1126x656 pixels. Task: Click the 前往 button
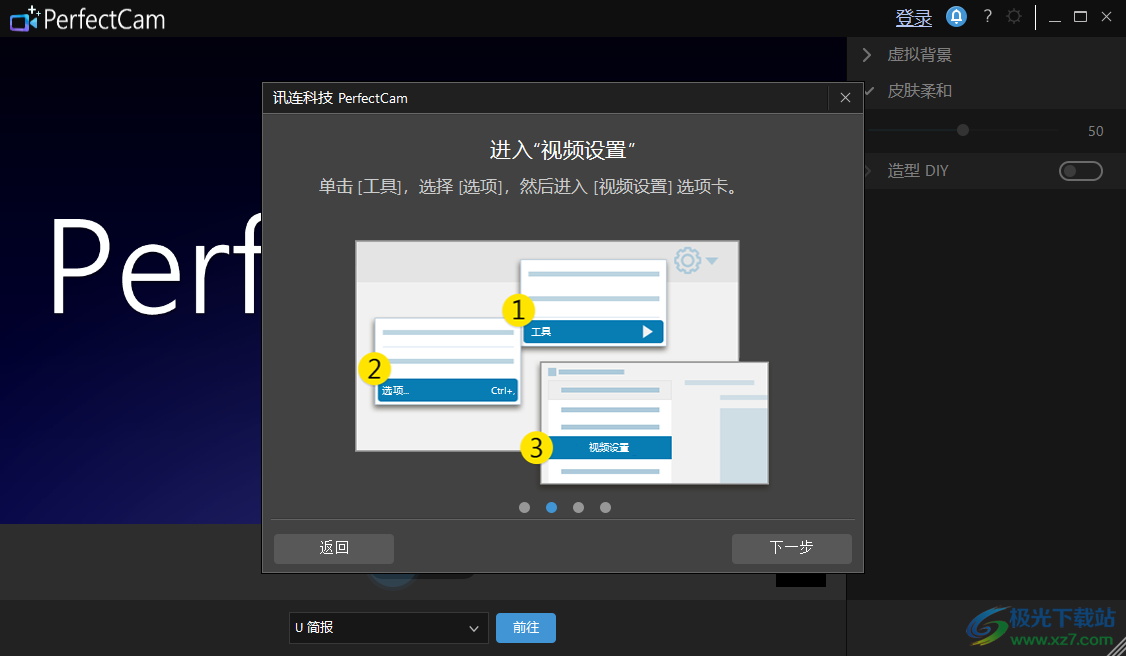click(526, 628)
